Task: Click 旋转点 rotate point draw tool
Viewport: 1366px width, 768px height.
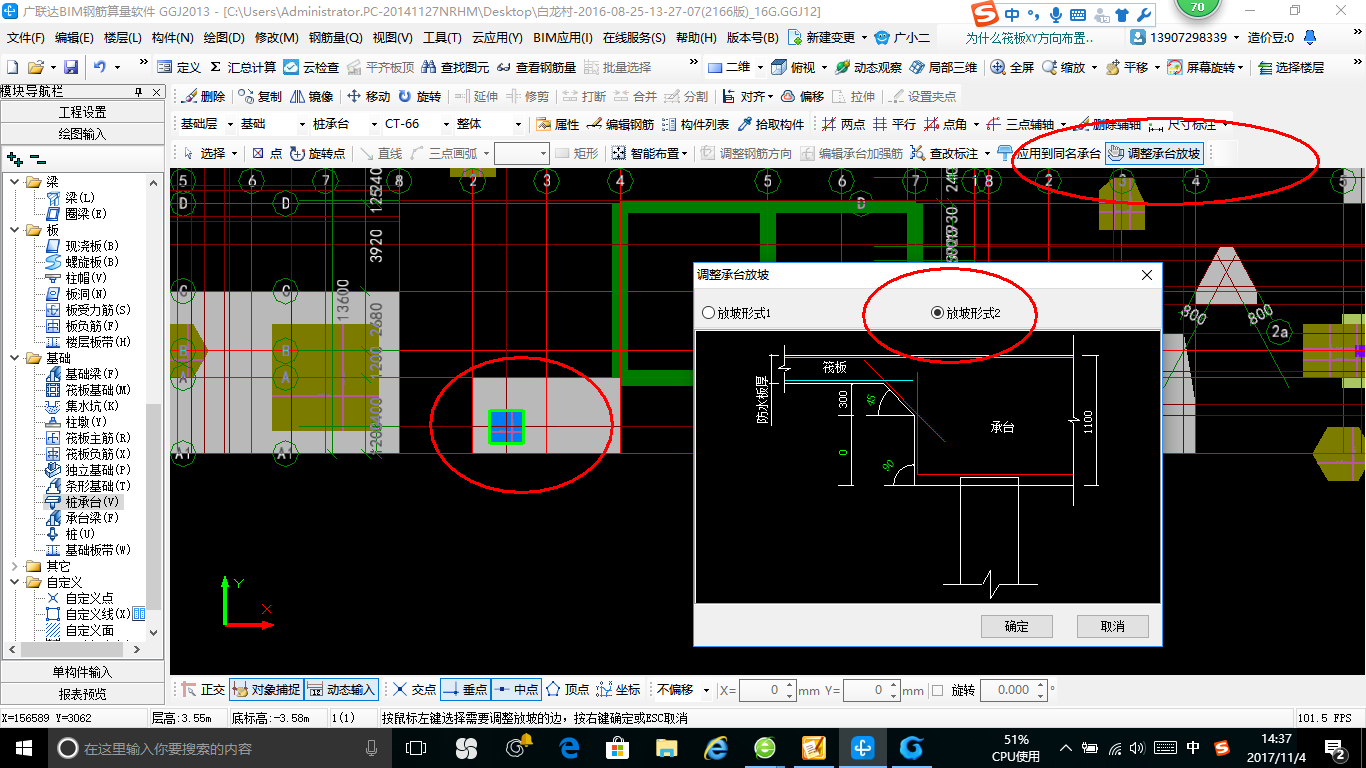Action: (x=317, y=153)
